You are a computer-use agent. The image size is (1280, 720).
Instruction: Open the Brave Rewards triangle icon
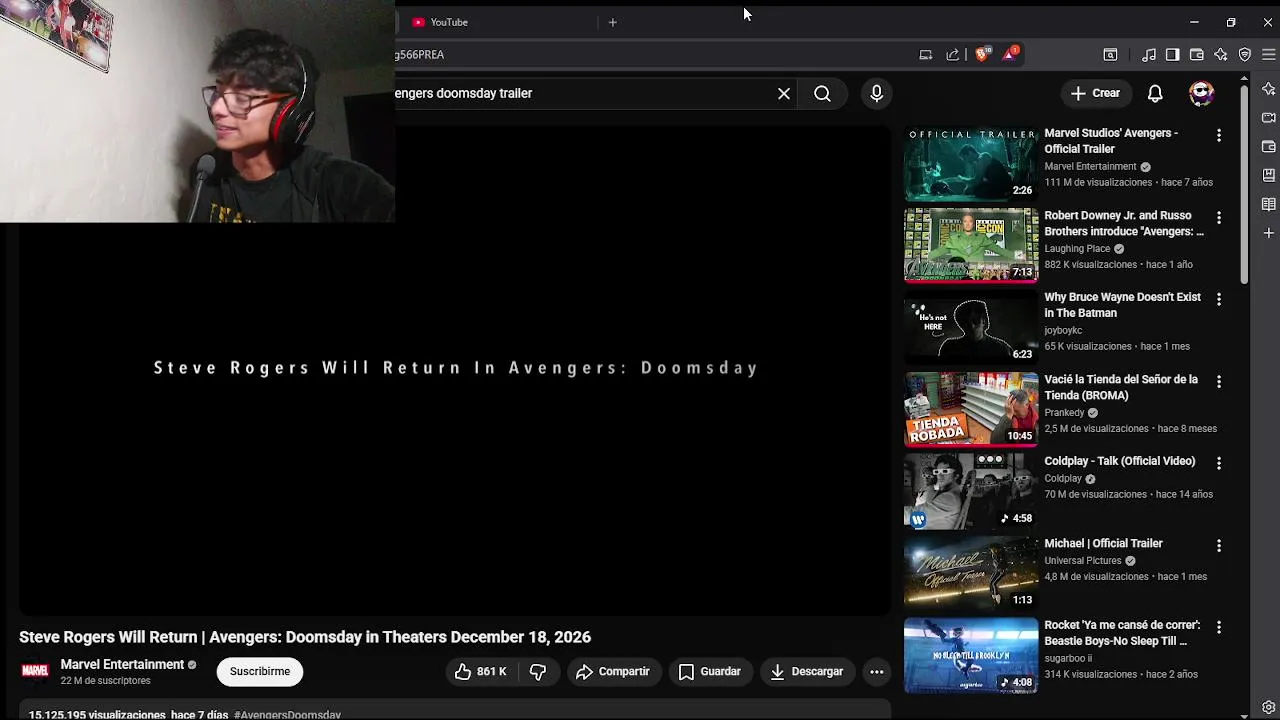pos(1010,54)
